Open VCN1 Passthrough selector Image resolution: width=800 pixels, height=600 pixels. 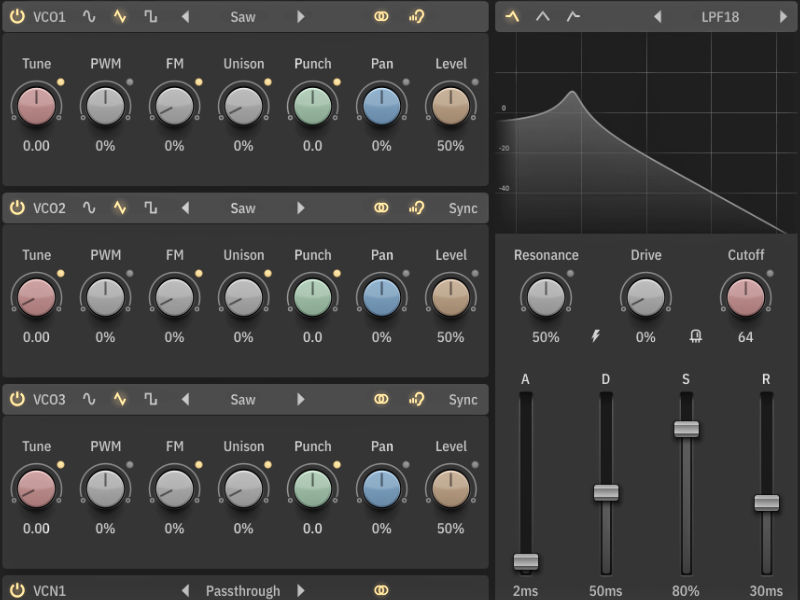pos(243,591)
